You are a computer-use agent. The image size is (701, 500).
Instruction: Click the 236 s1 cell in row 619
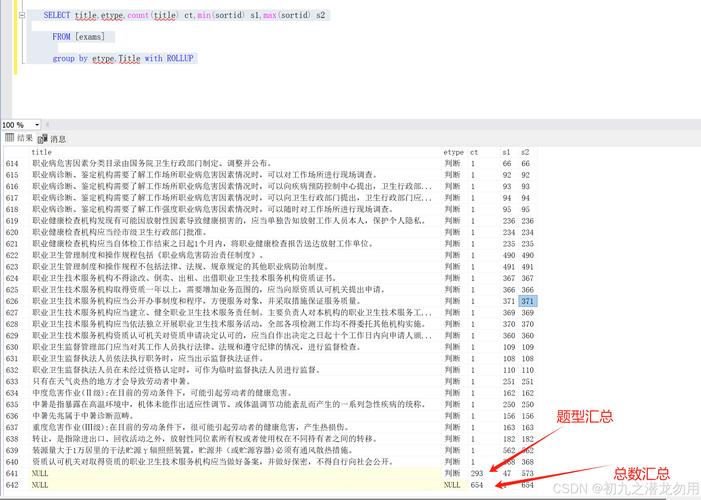(509, 221)
